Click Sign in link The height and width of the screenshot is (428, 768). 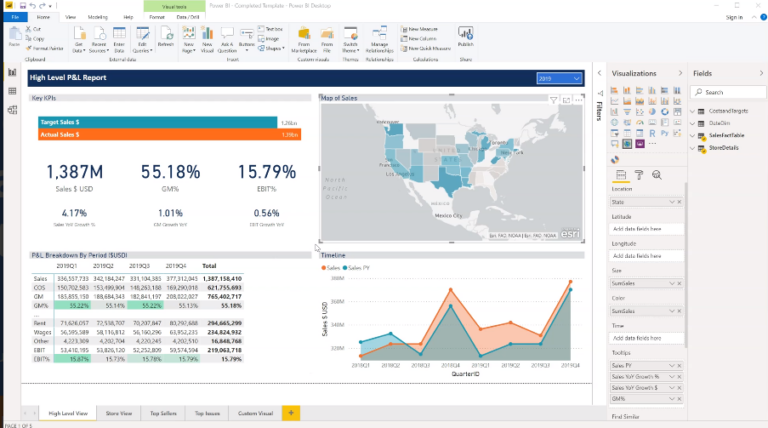coord(734,18)
